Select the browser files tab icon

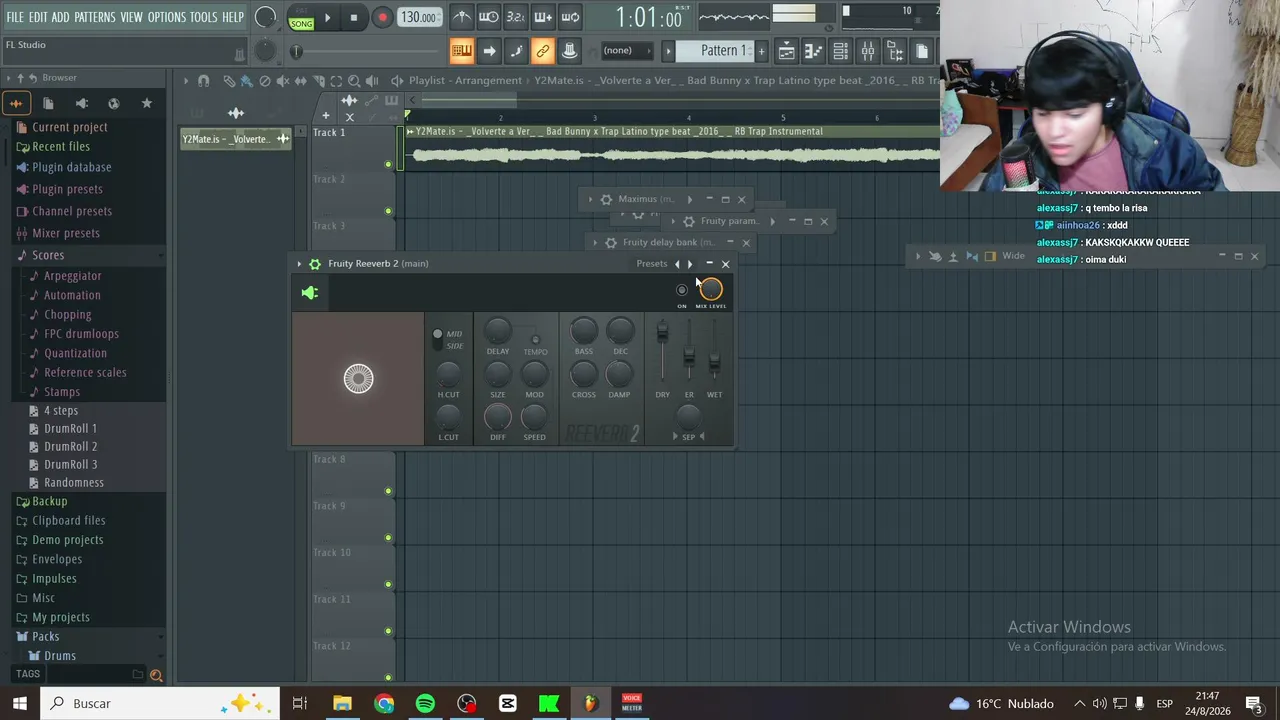tap(48, 103)
